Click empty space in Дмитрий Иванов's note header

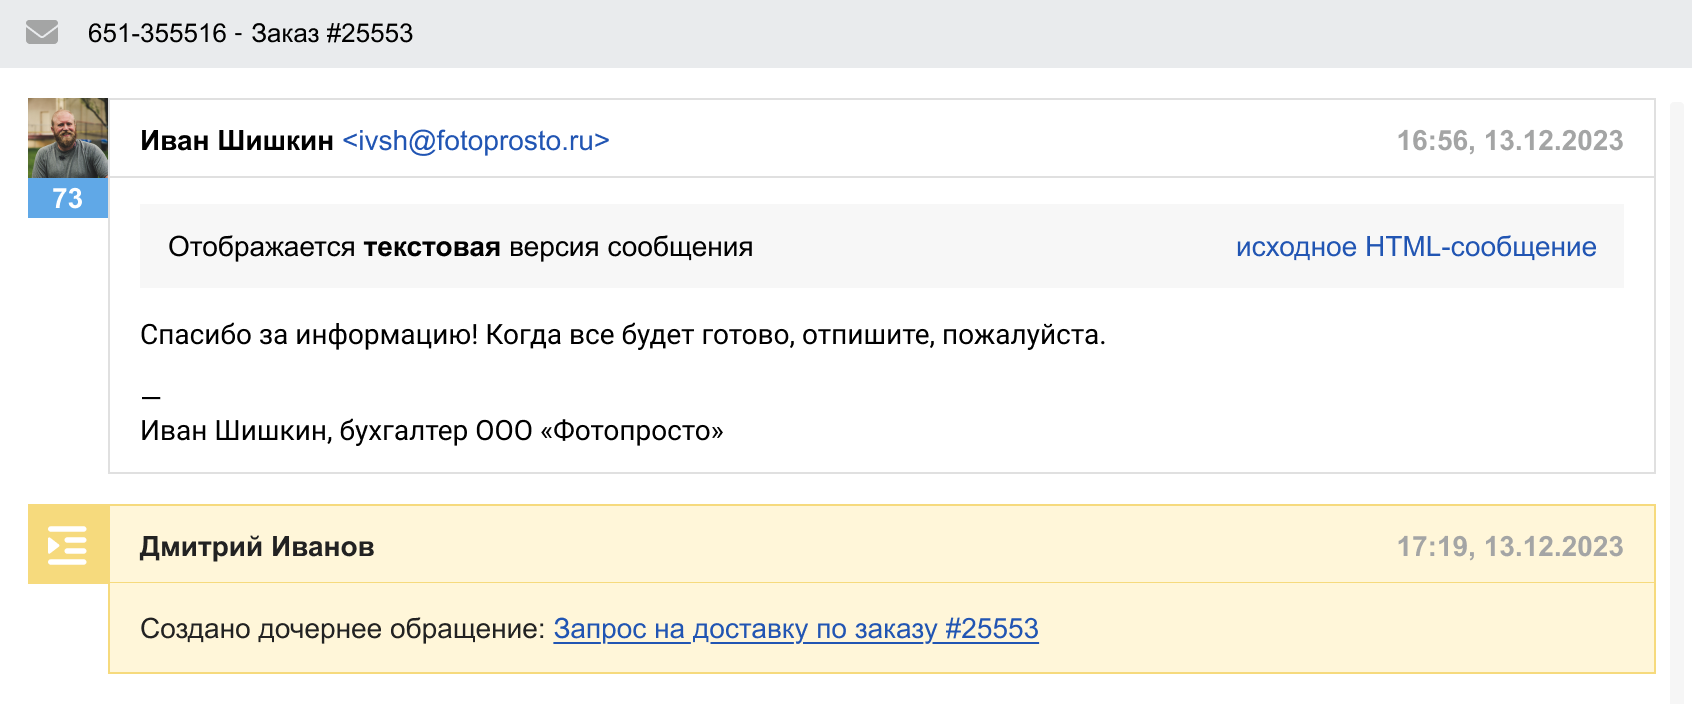[880, 547]
